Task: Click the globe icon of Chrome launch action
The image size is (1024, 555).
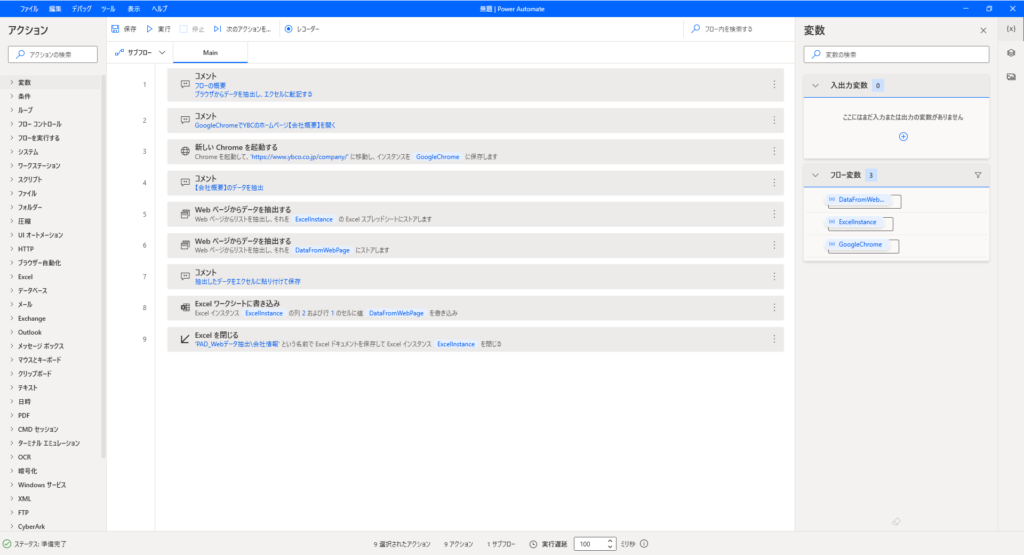Action: pyautogui.click(x=185, y=151)
